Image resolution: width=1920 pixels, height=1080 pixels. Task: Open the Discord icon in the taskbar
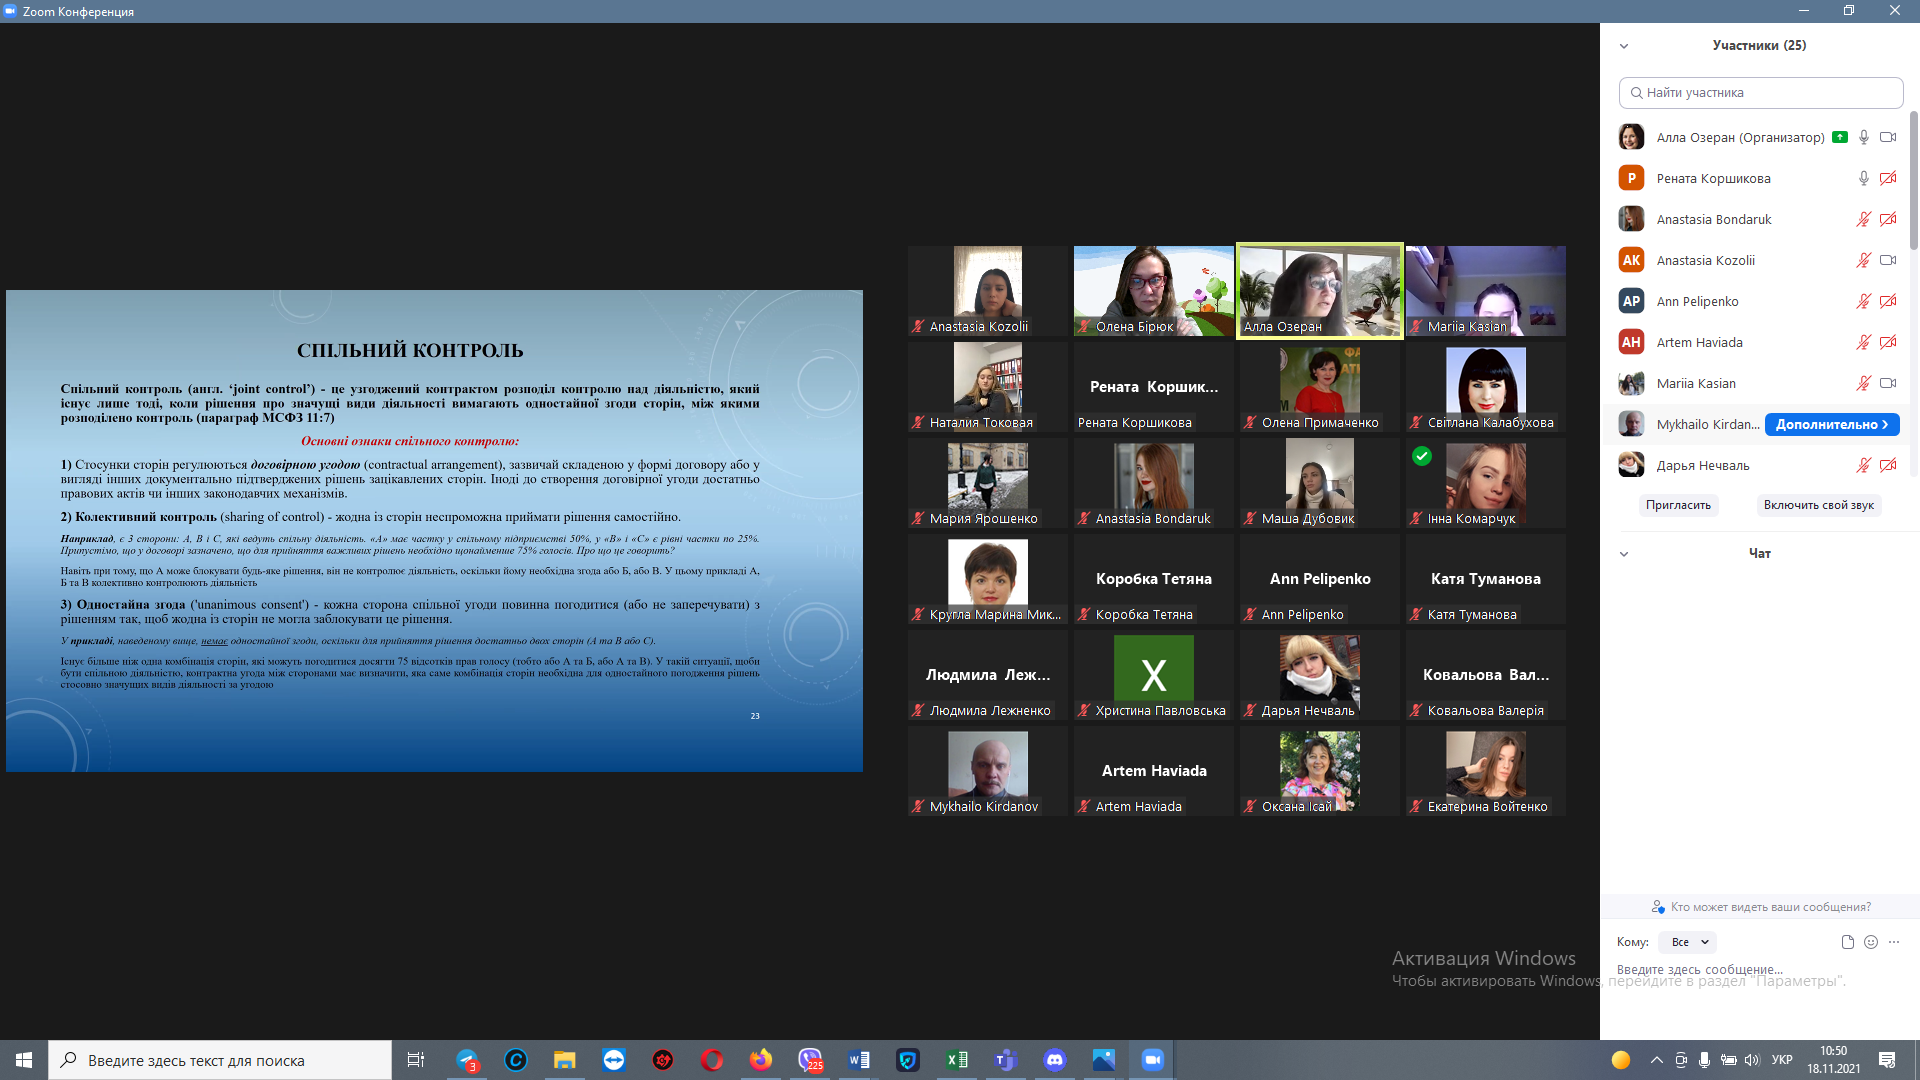pyautogui.click(x=1054, y=1060)
